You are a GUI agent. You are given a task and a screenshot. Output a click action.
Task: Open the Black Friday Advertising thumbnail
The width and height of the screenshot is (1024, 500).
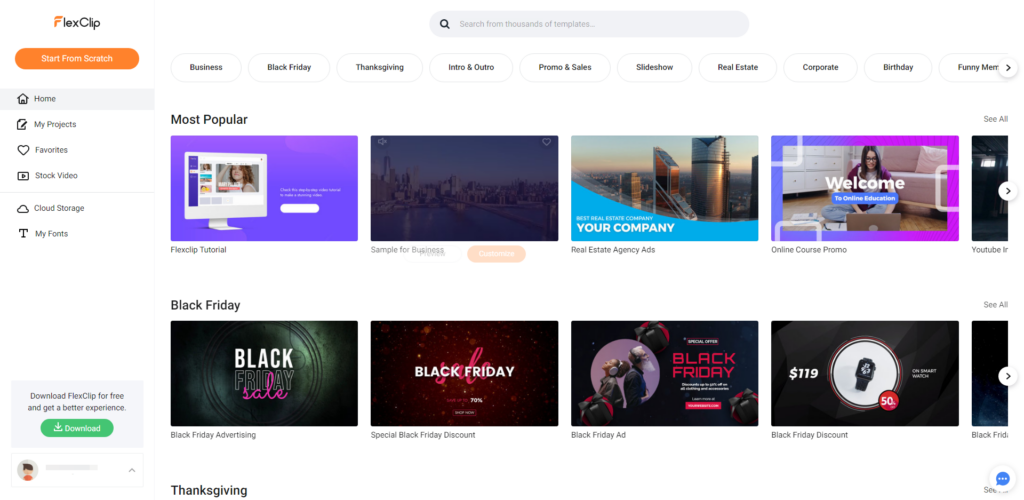click(x=264, y=374)
